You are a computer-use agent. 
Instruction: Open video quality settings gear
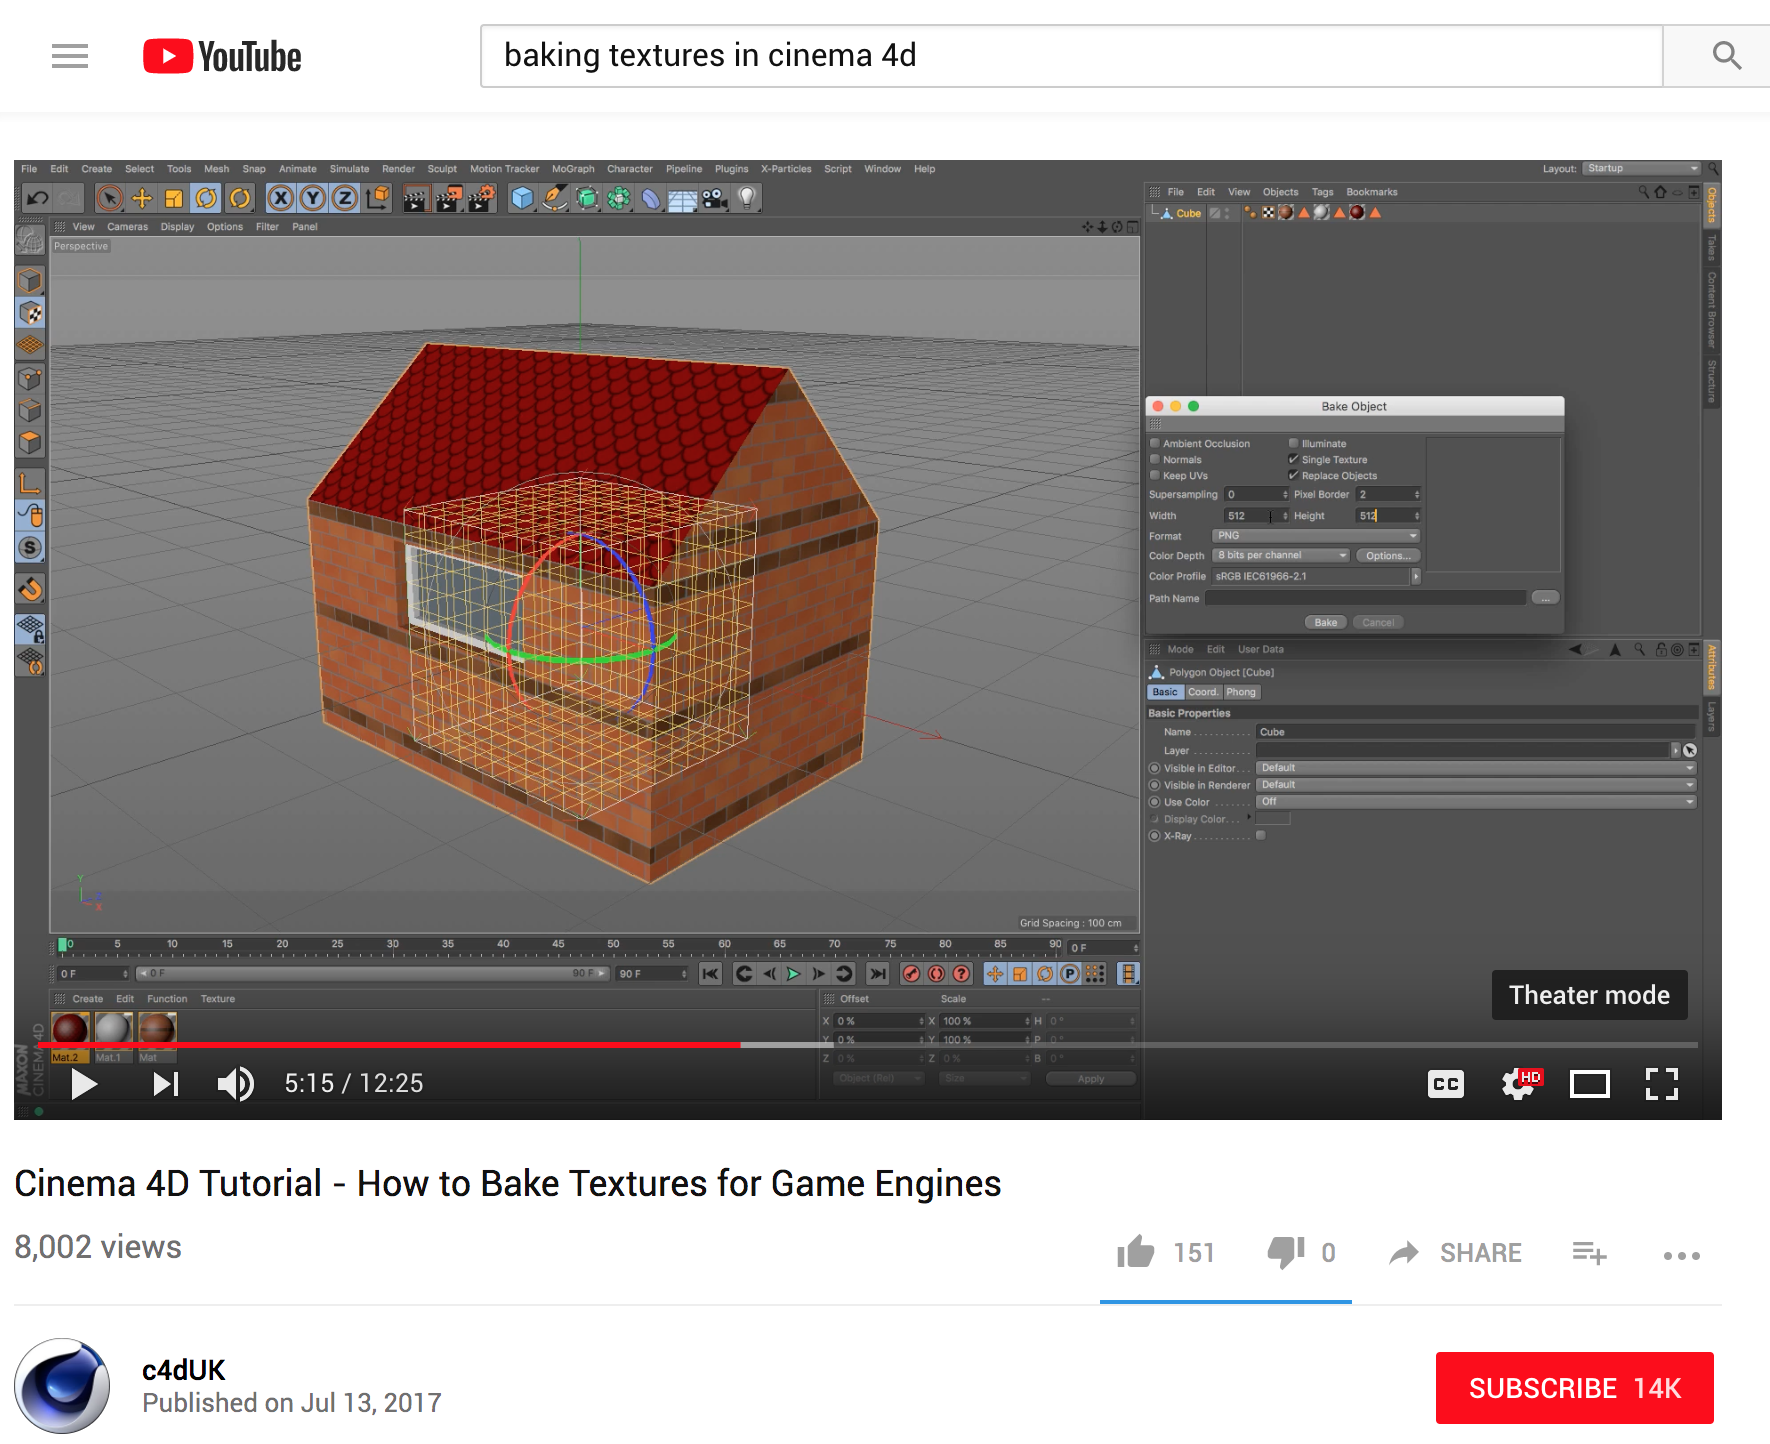pos(1520,1084)
